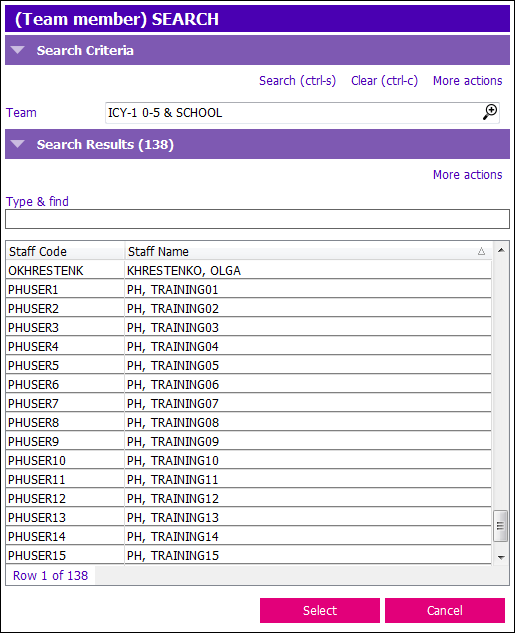Click the Row 1 of 138 status text
This screenshot has height=633, width=515.
tap(50, 575)
